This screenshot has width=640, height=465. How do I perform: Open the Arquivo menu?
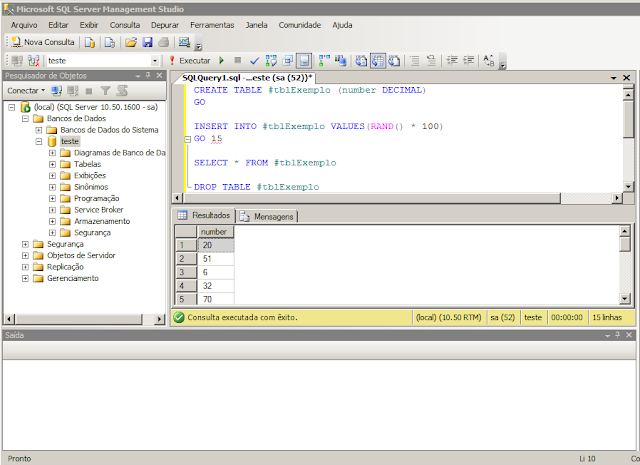tap(24, 25)
